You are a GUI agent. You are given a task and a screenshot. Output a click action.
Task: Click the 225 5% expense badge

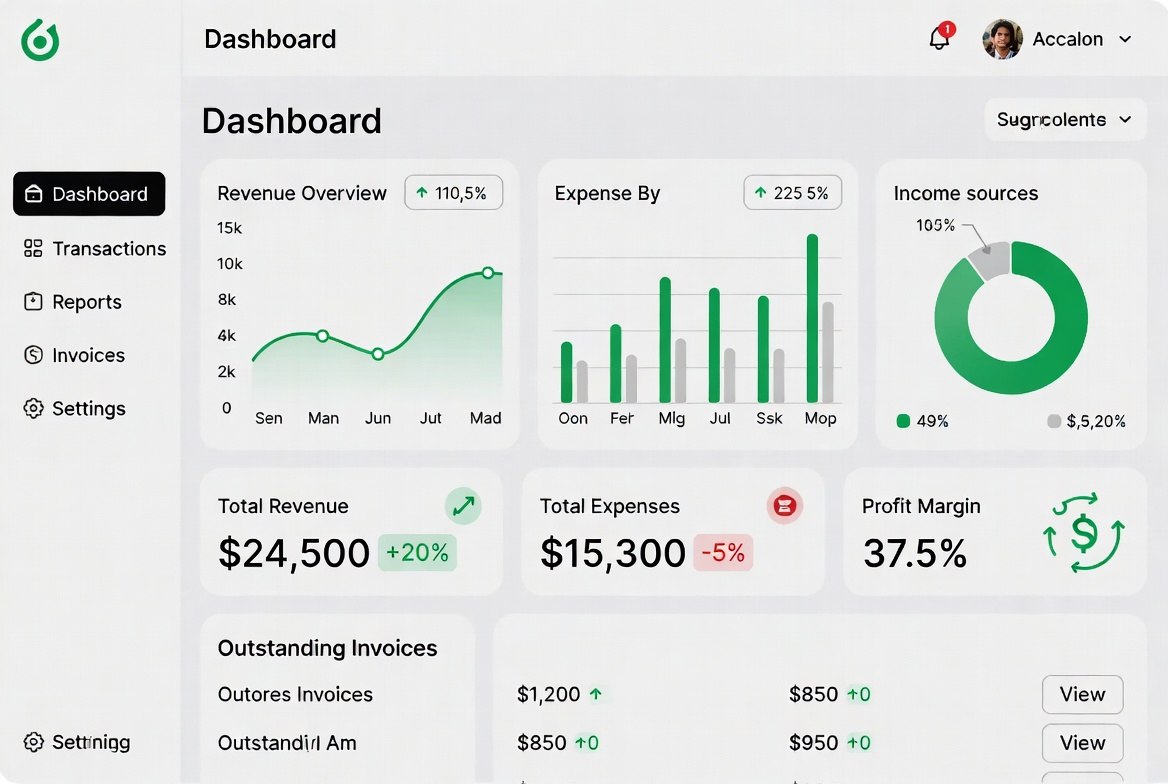coord(793,193)
